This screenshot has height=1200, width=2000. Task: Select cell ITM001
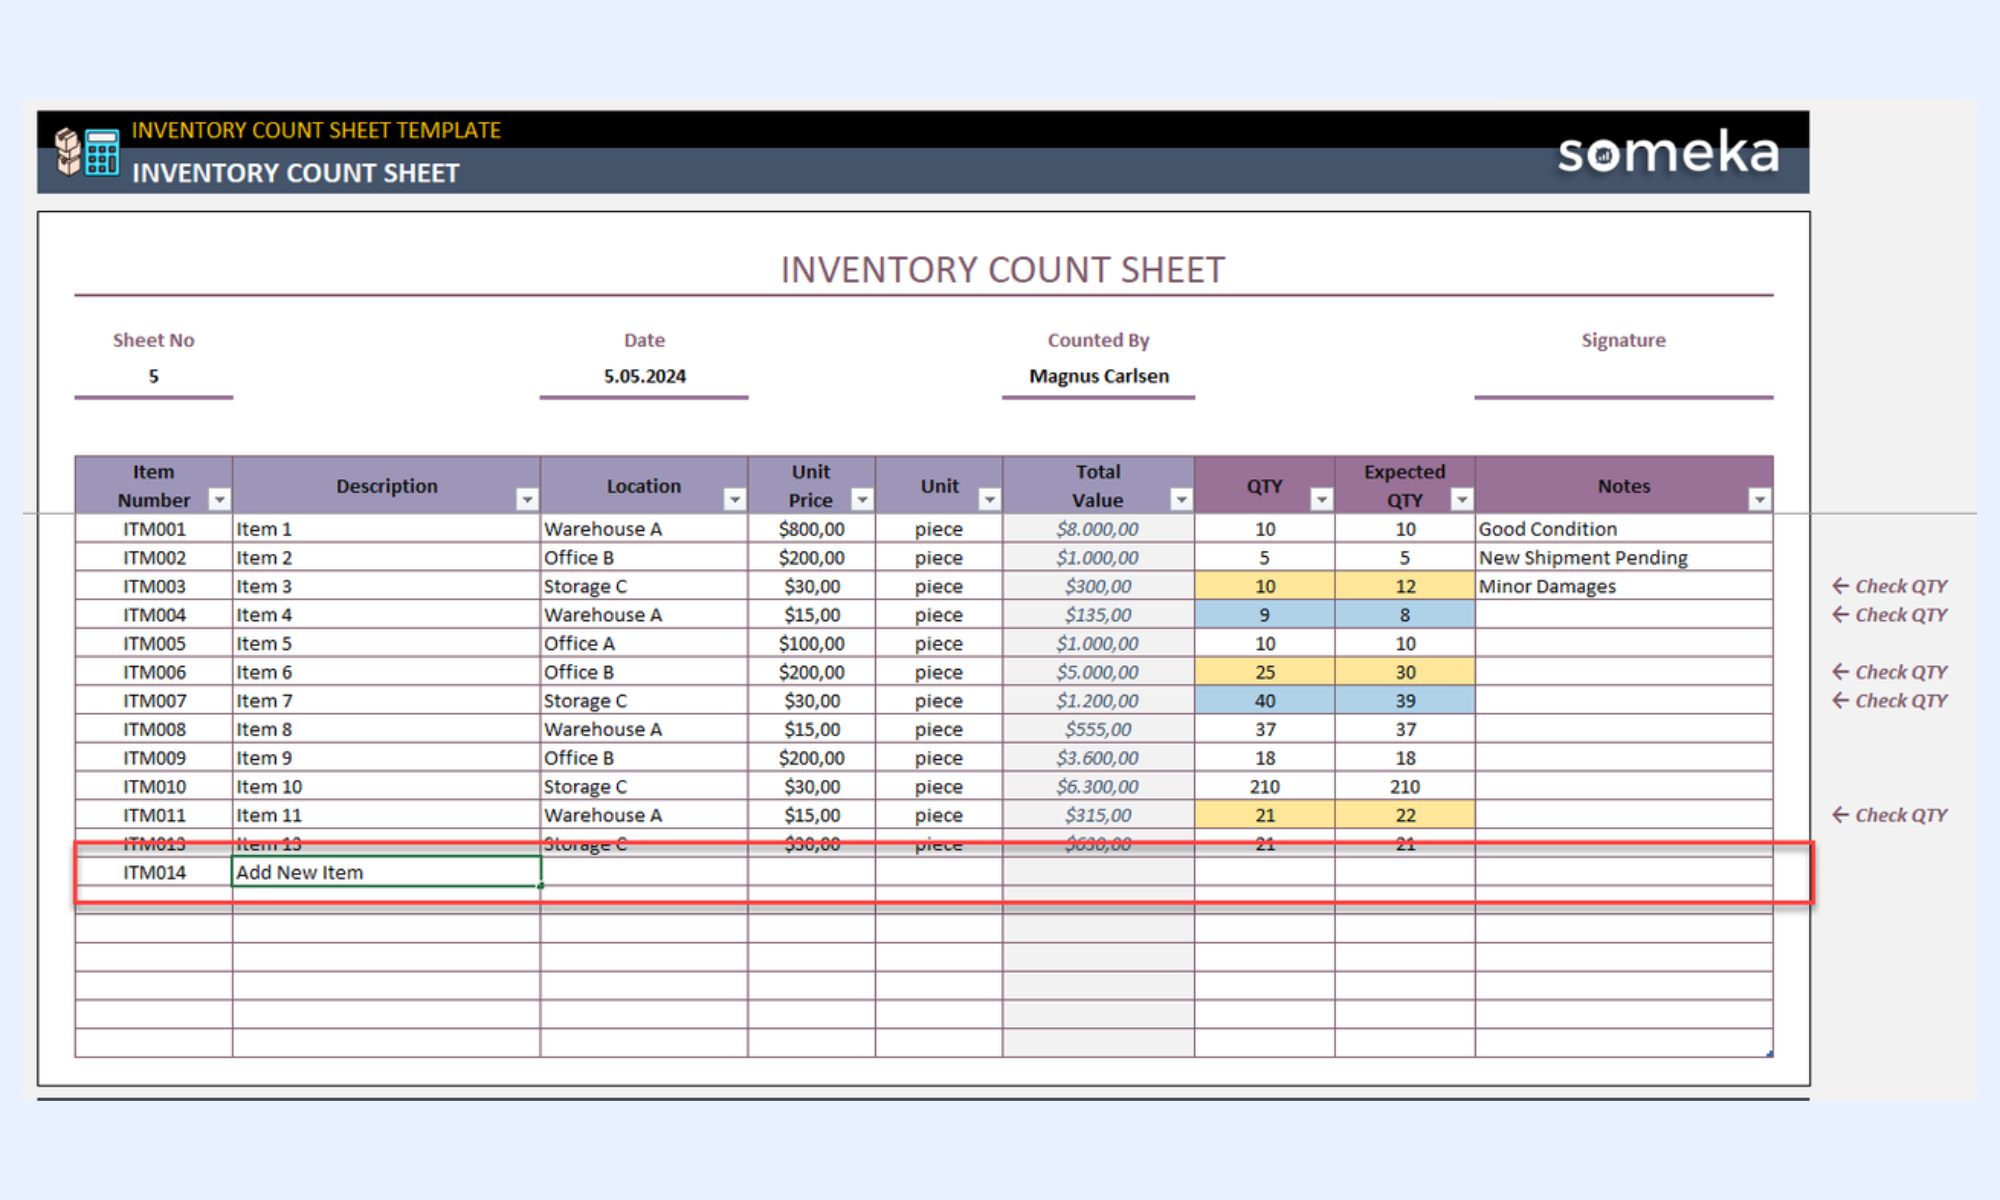click(x=154, y=529)
